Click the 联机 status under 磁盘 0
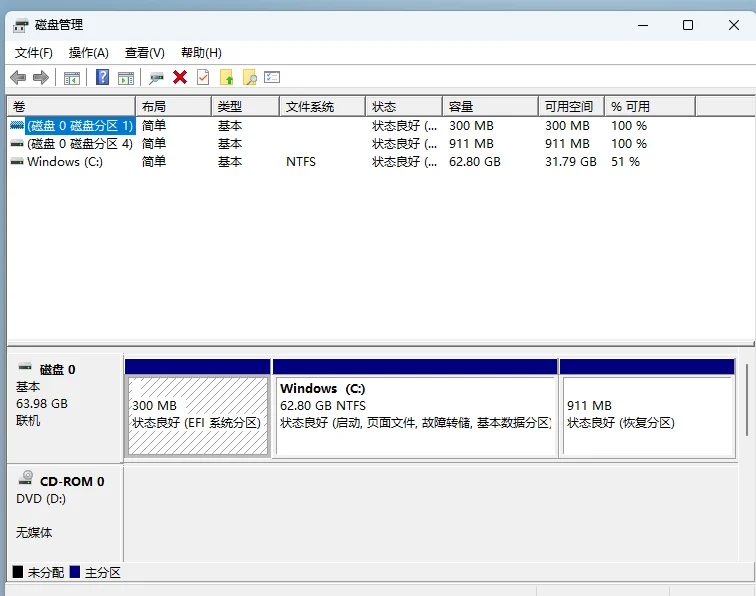This screenshot has height=596, width=756. (28, 421)
